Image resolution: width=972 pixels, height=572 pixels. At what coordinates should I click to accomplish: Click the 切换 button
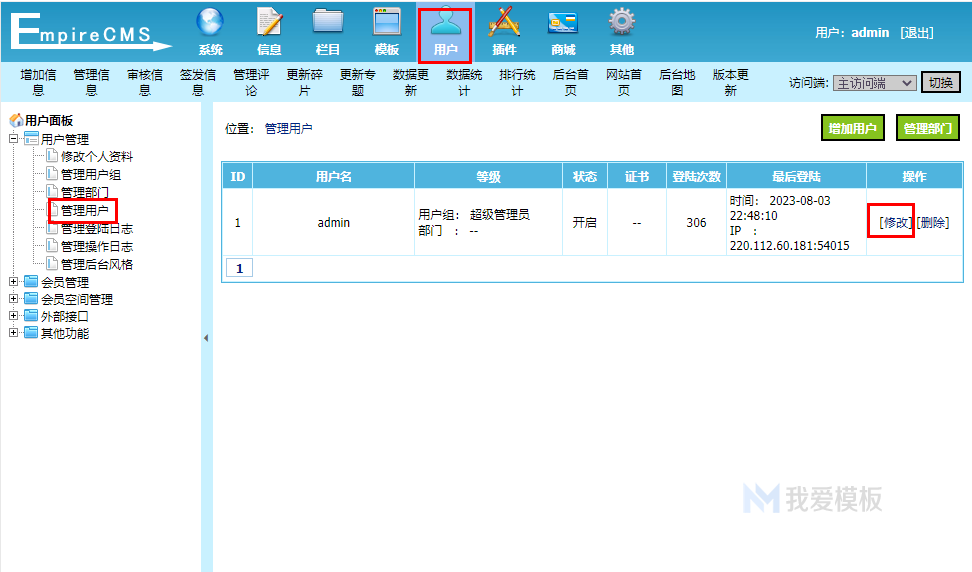point(940,82)
